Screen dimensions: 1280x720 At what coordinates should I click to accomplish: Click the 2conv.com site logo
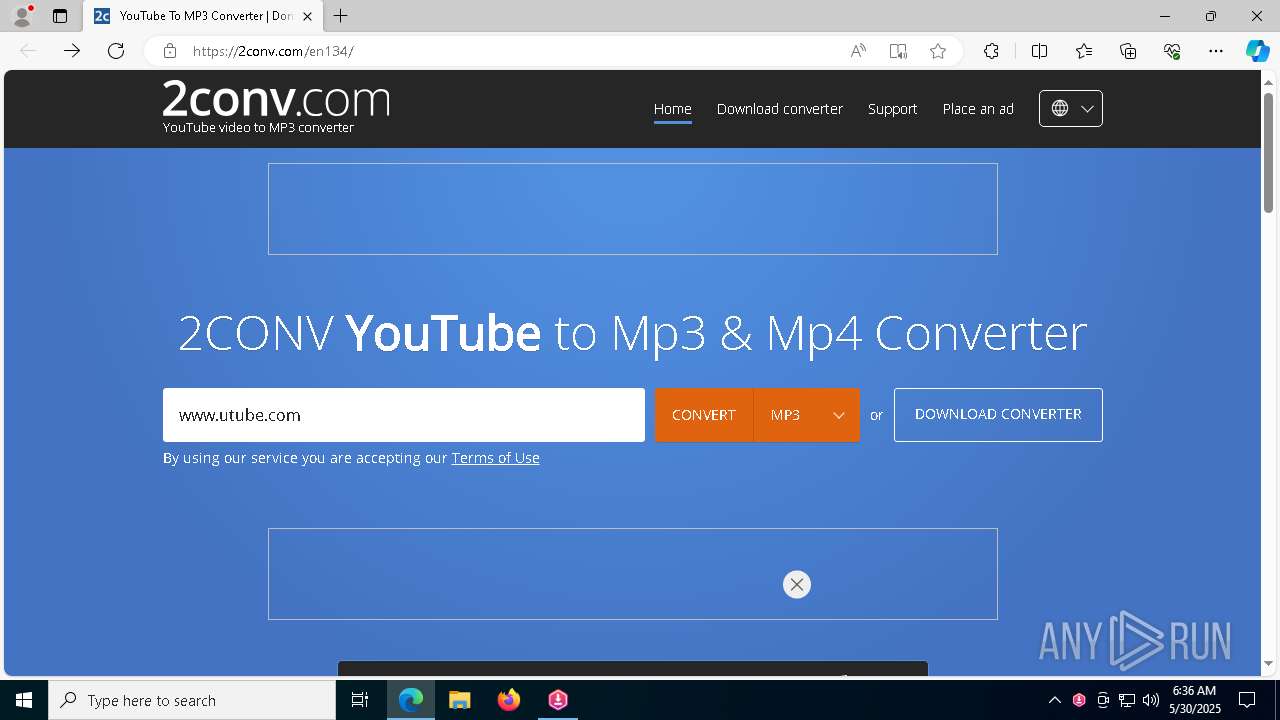pos(276,106)
